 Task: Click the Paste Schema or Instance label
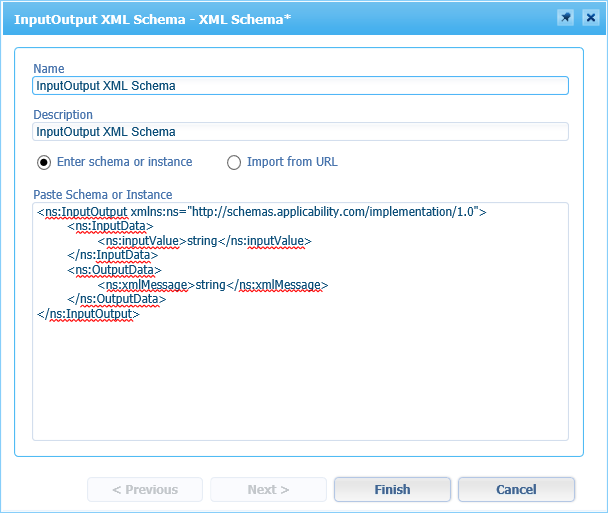pos(103,195)
